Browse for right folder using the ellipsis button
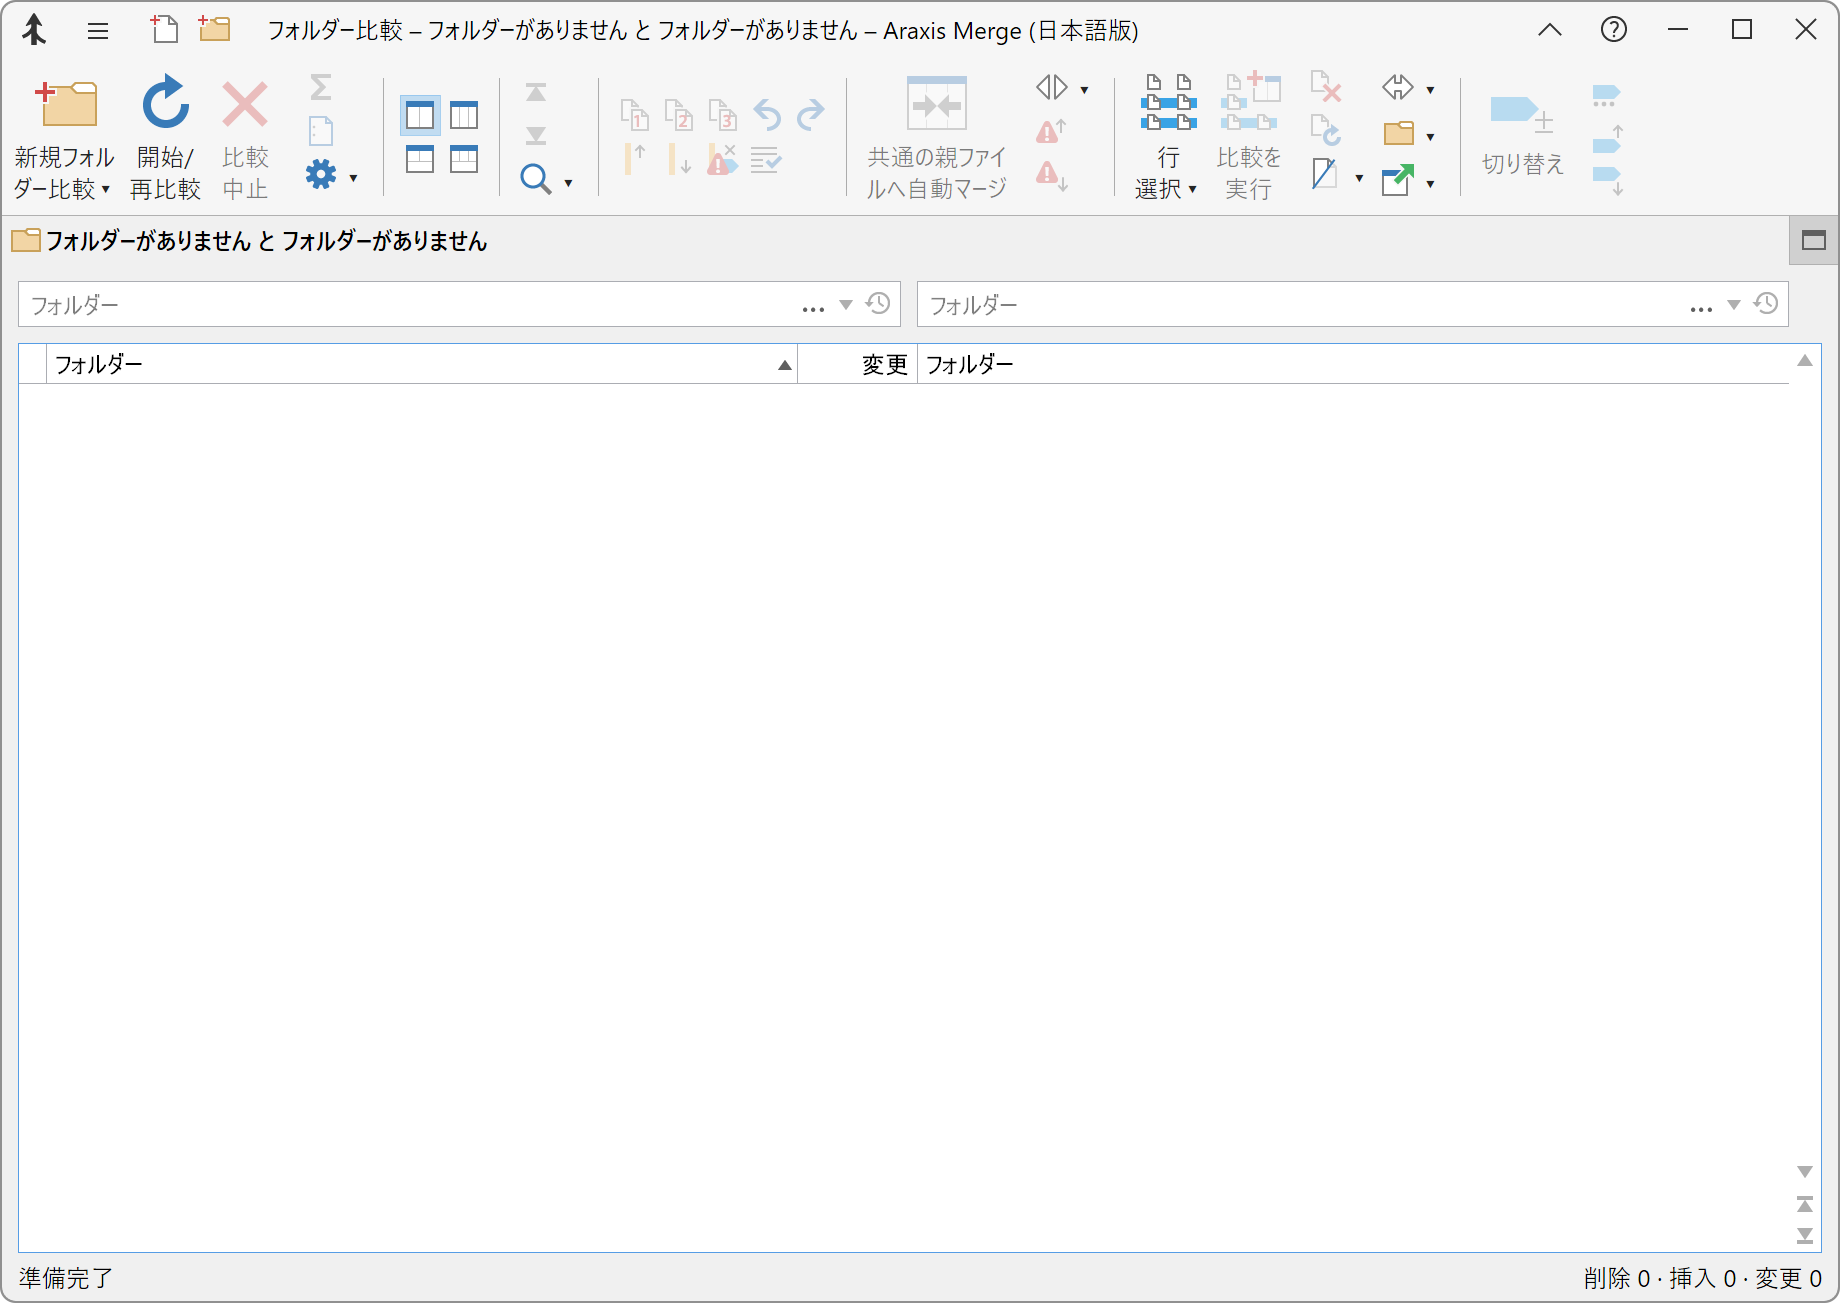1840x1303 pixels. pos(1701,306)
